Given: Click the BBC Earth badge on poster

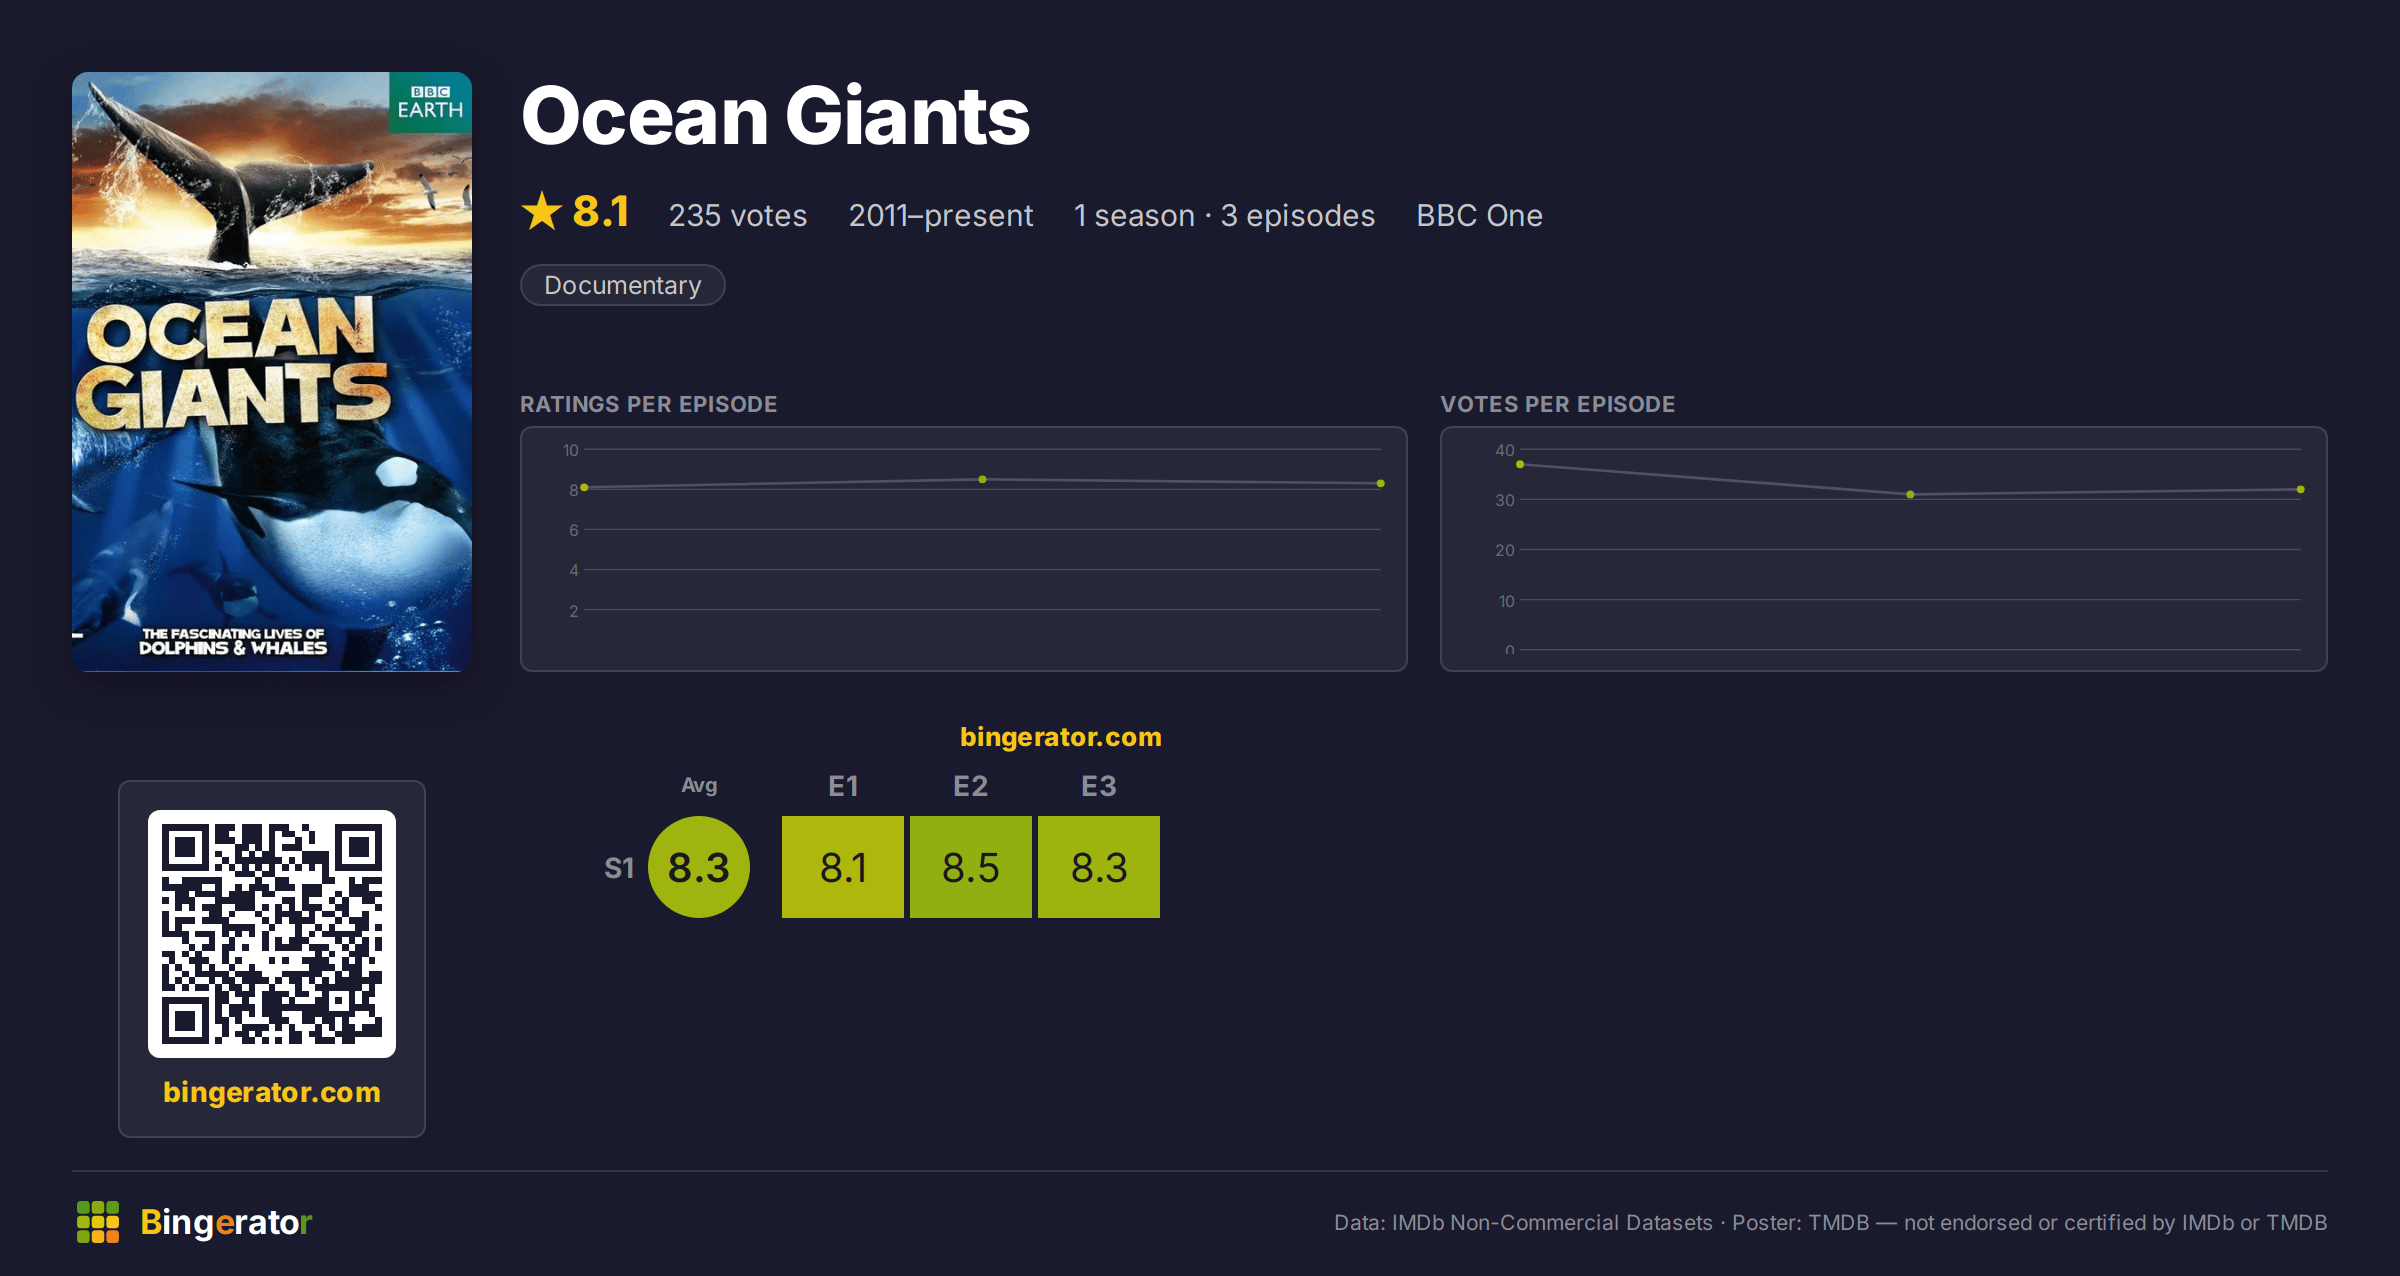Looking at the screenshot, I should tap(430, 102).
